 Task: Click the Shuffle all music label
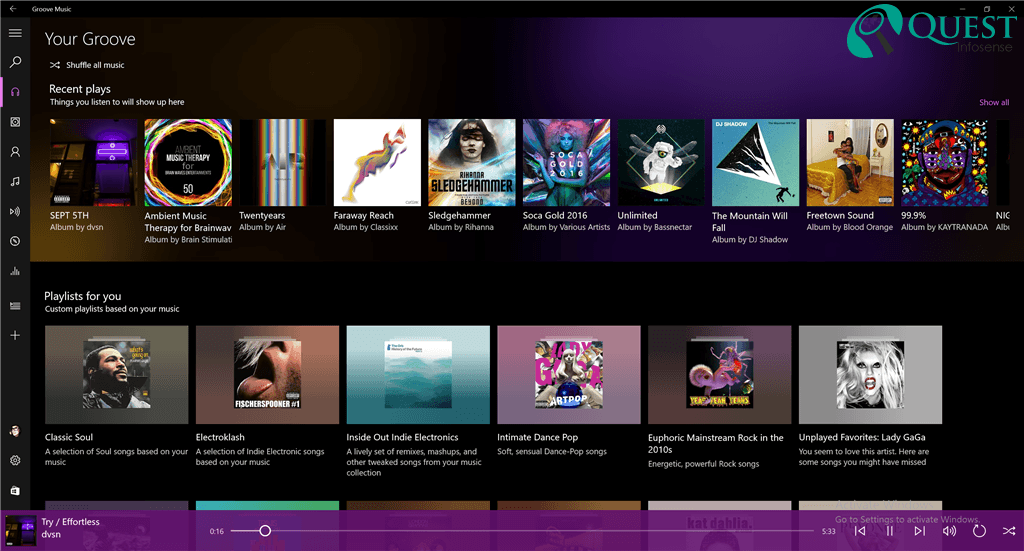pyautogui.click(x=95, y=65)
